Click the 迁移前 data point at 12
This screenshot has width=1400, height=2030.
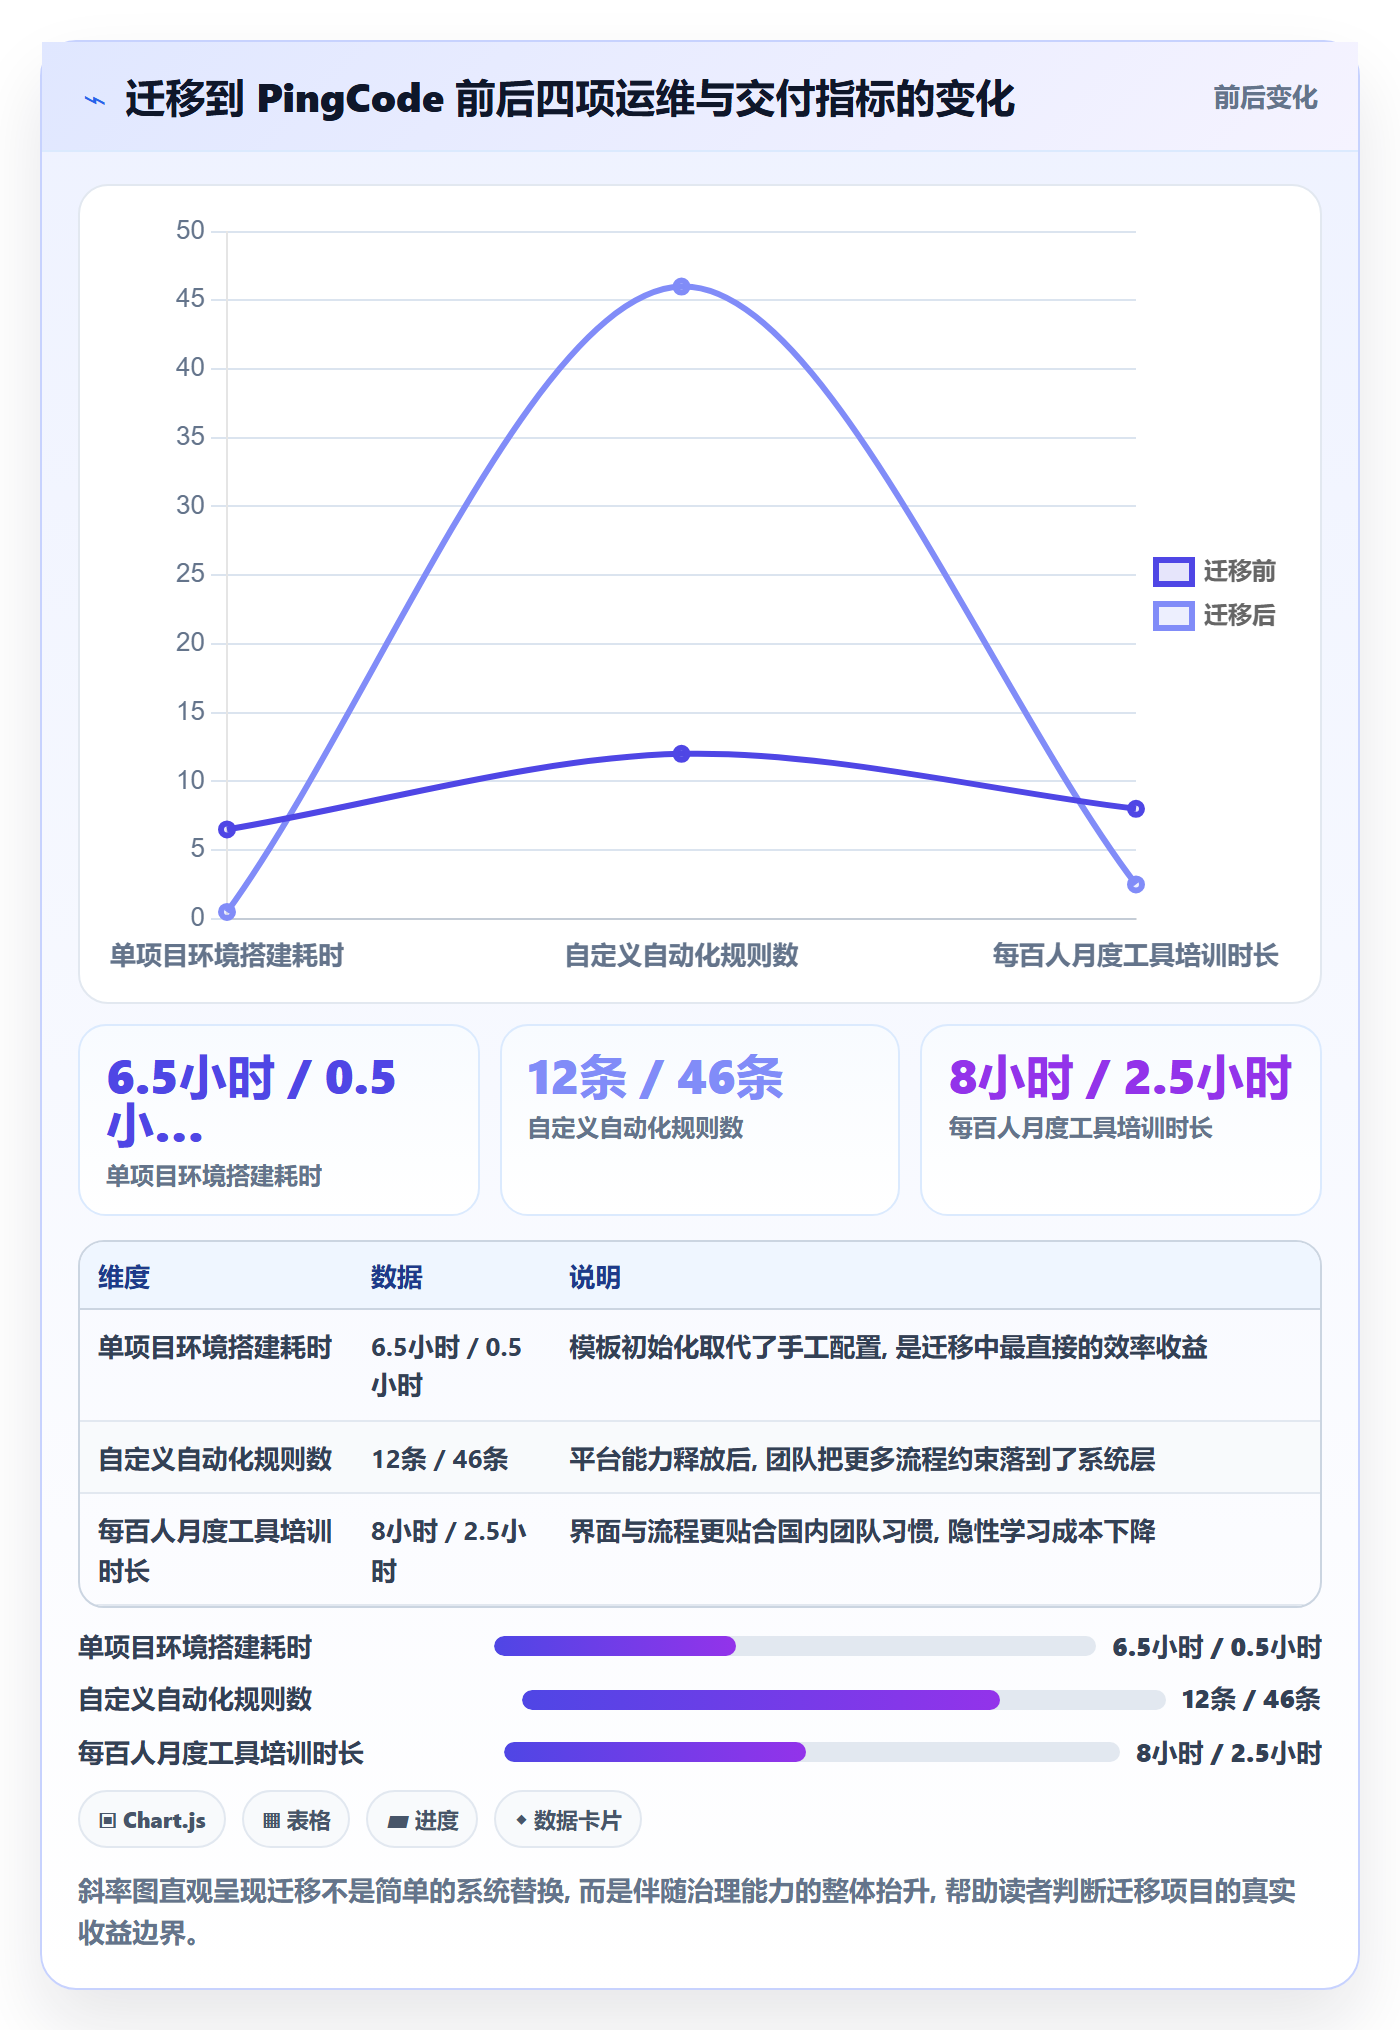(681, 754)
